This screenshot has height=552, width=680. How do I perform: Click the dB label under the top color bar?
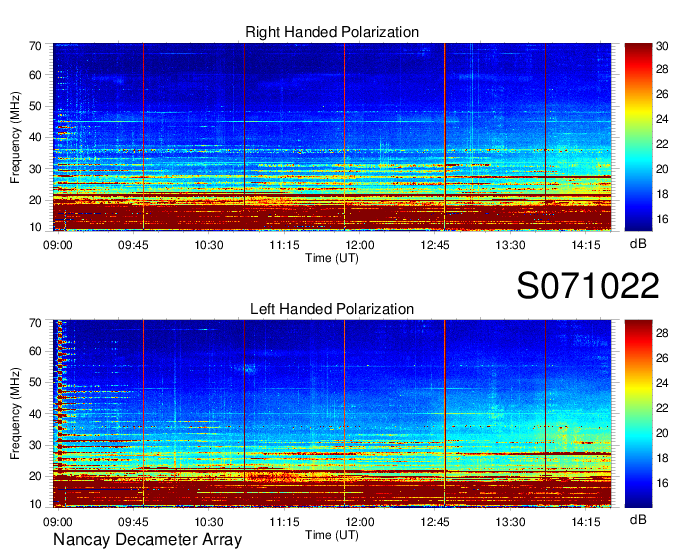[638, 244]
